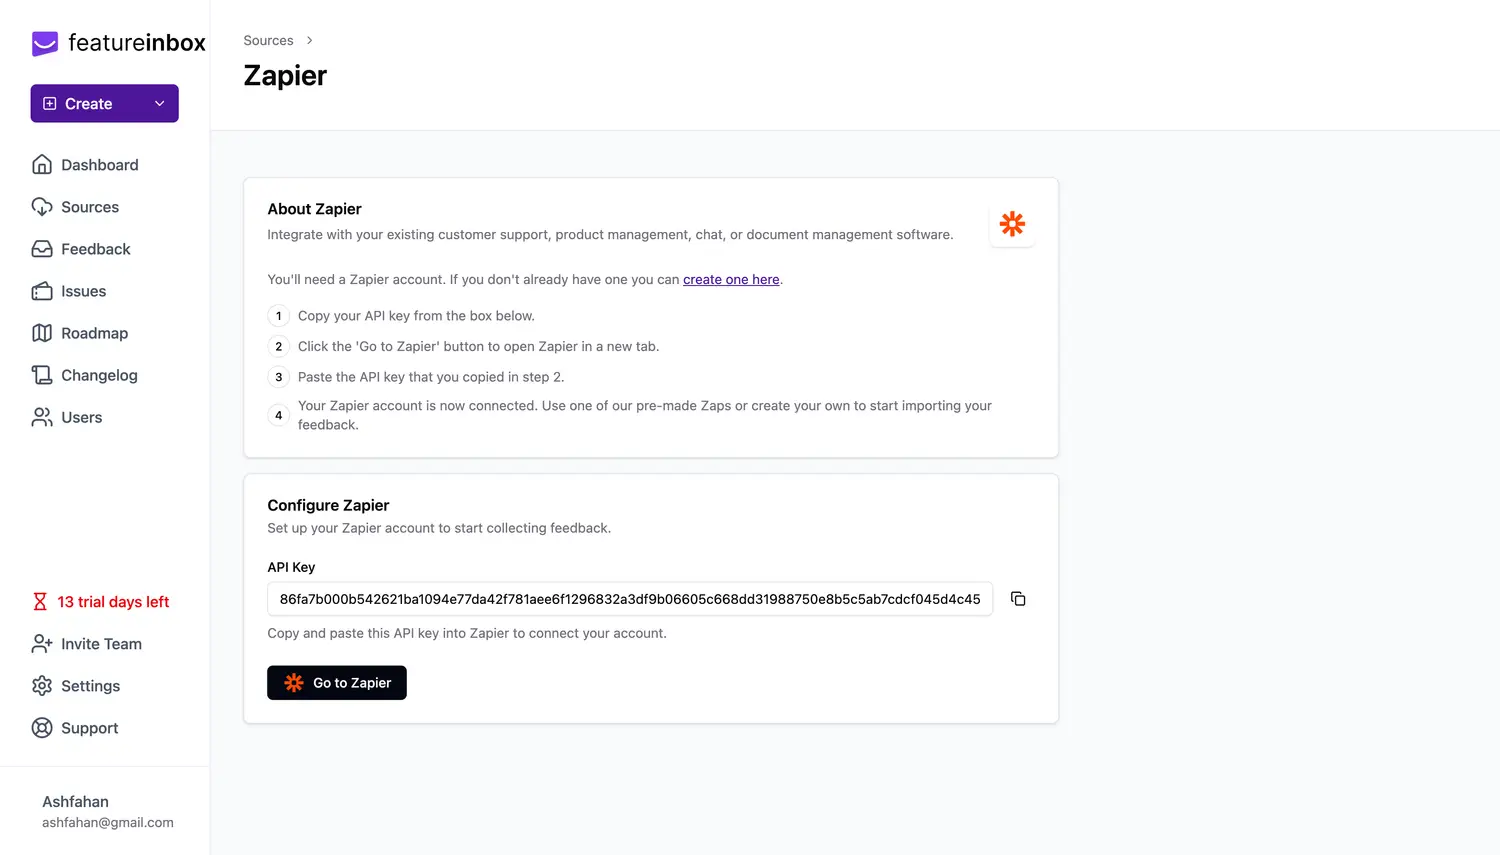Open Settings gear icon

pos(42,686)
